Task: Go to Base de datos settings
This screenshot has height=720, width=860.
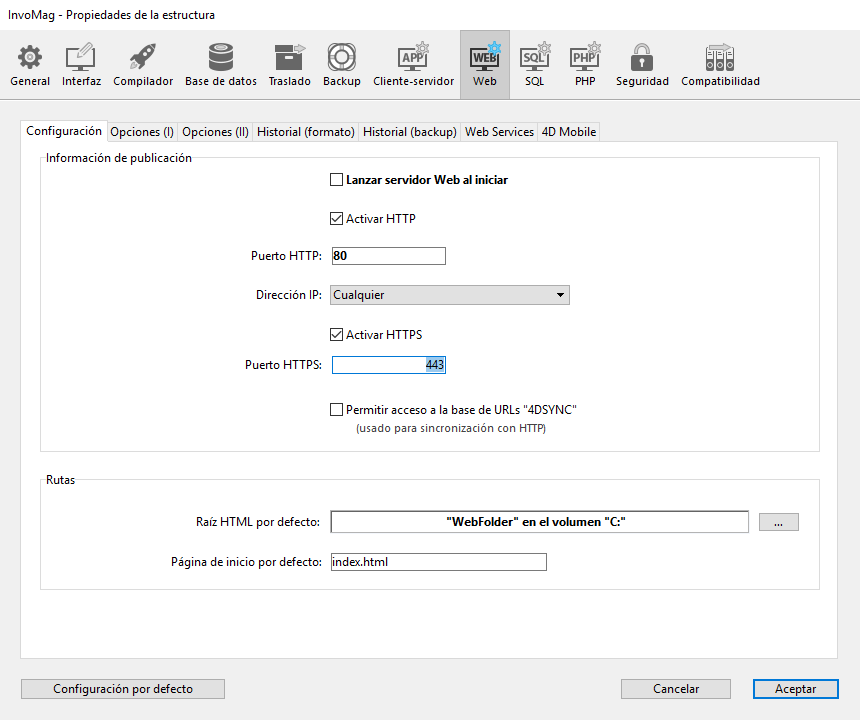Action: (x=221, y=65)
